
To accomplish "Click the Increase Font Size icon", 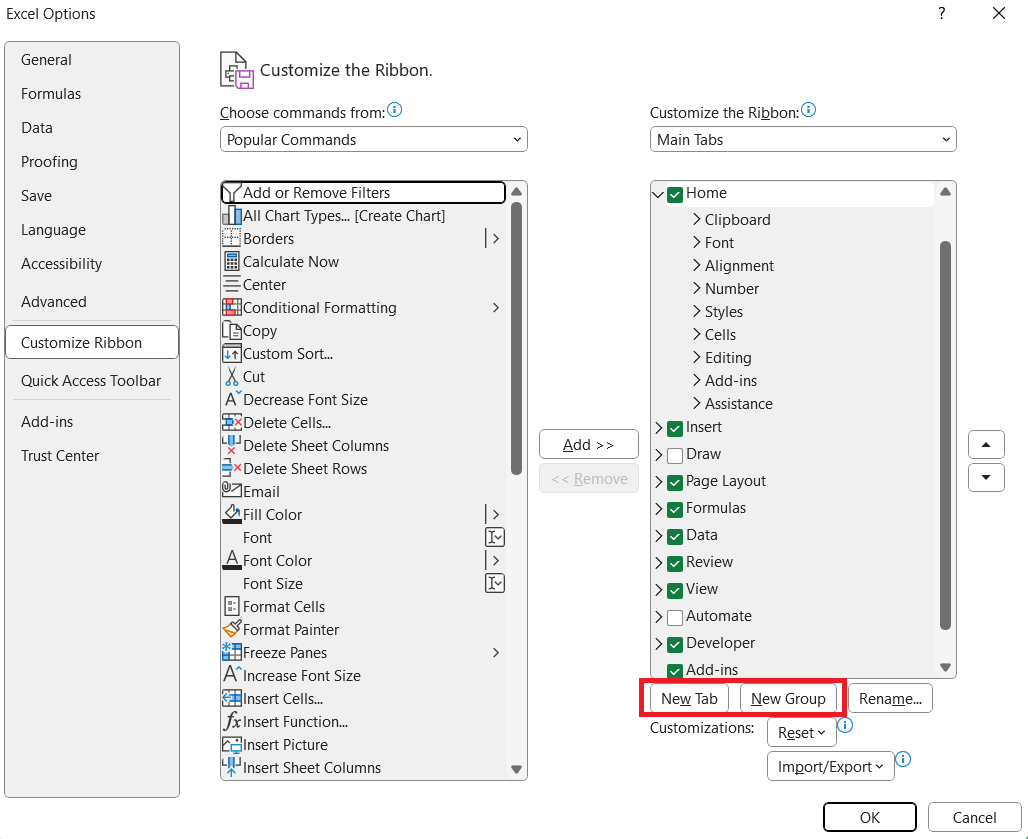I will click(x=233, y=674).
